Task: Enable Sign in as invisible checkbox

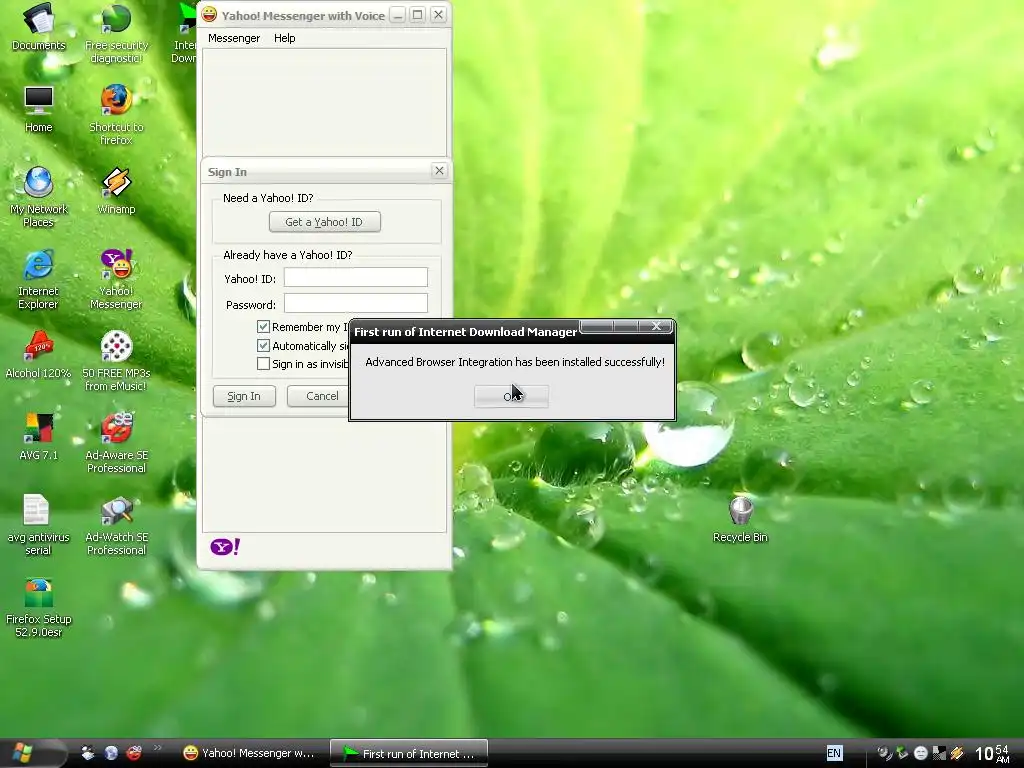Action: click(x=263, y=364)
